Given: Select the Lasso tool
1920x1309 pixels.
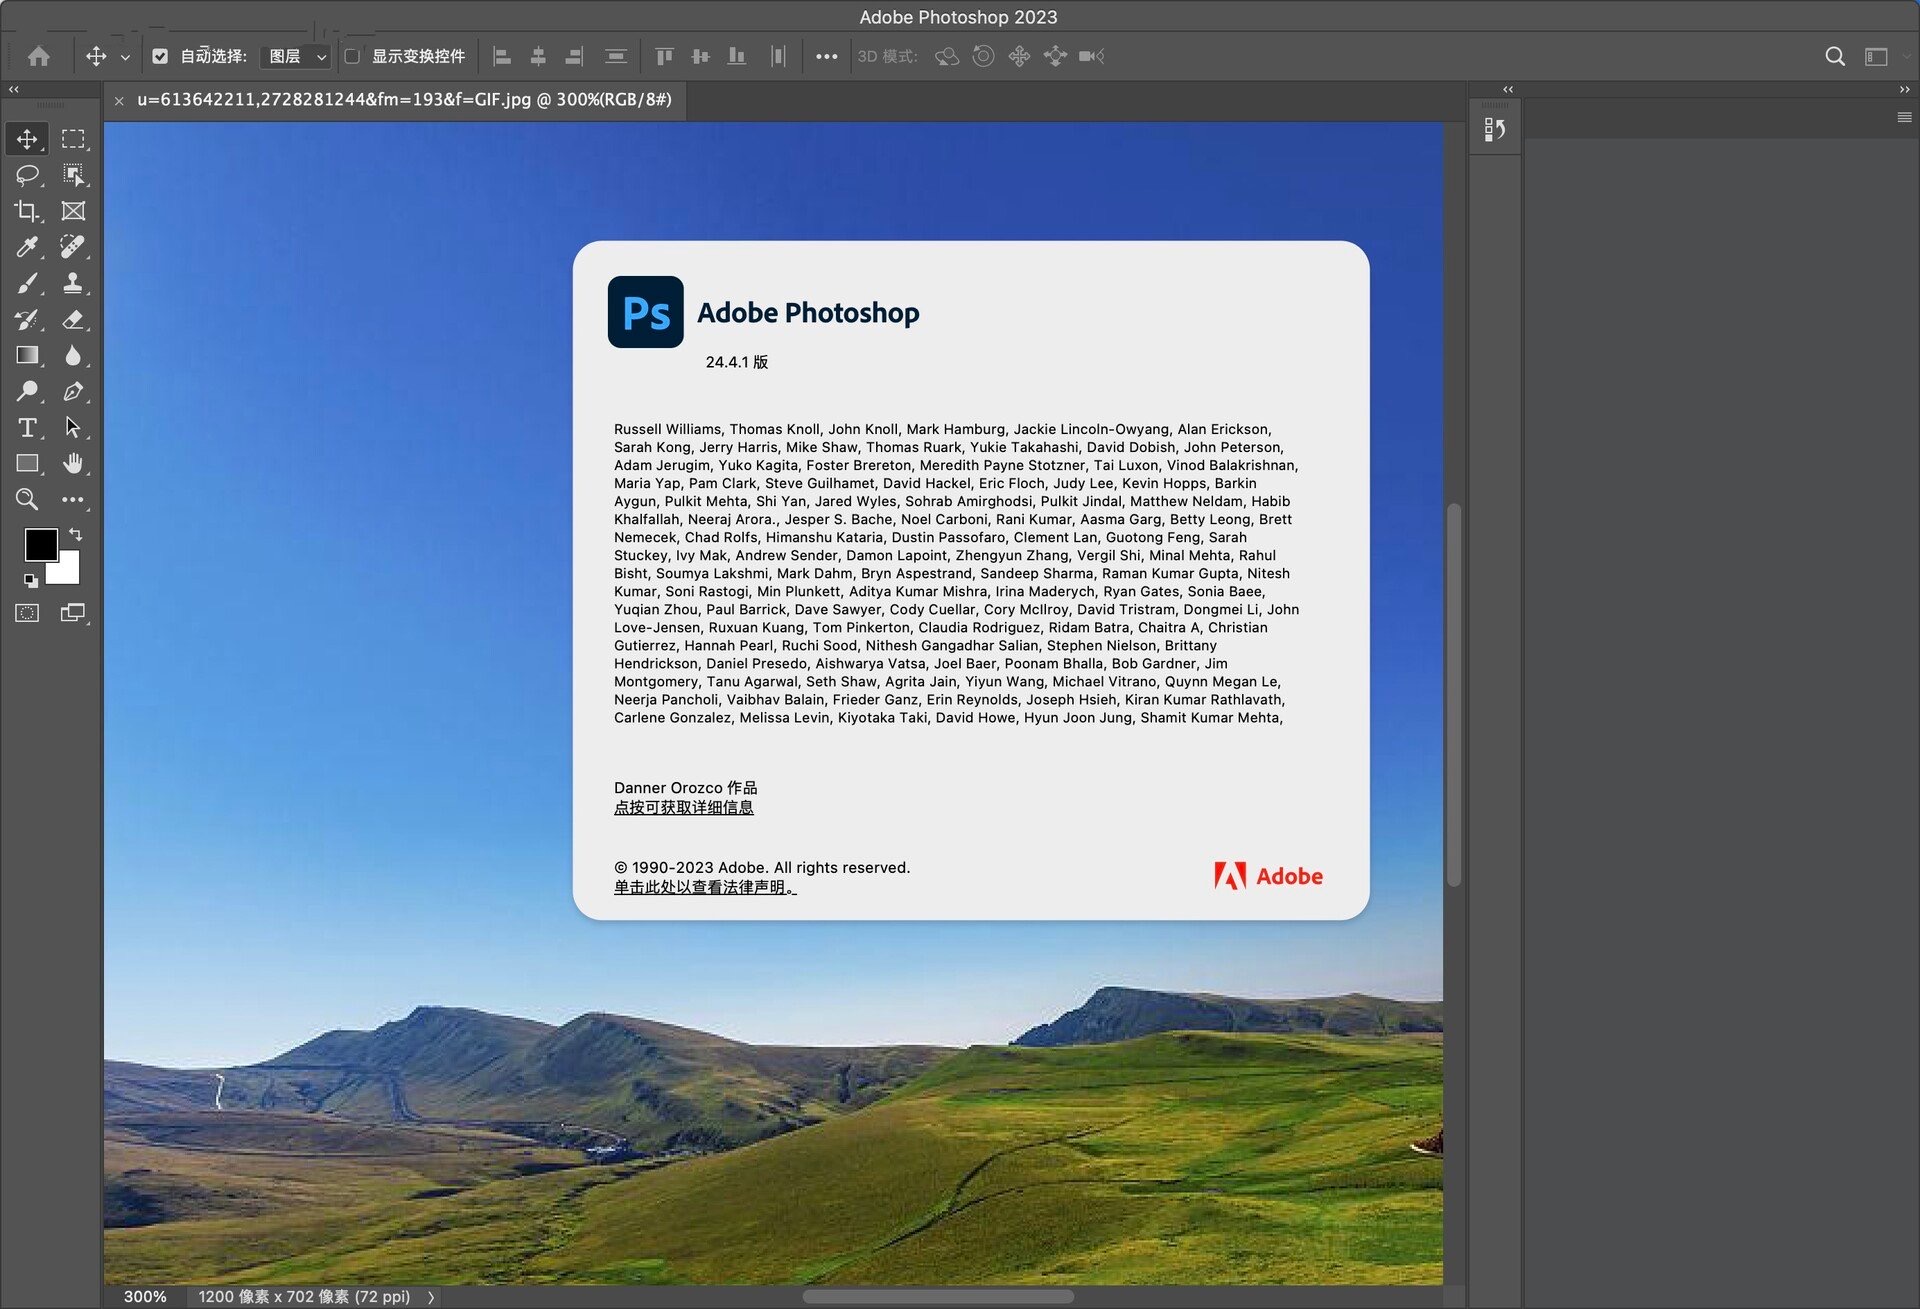Looking at the screenshot, I should pyautogui.click(x=27, y=175).
